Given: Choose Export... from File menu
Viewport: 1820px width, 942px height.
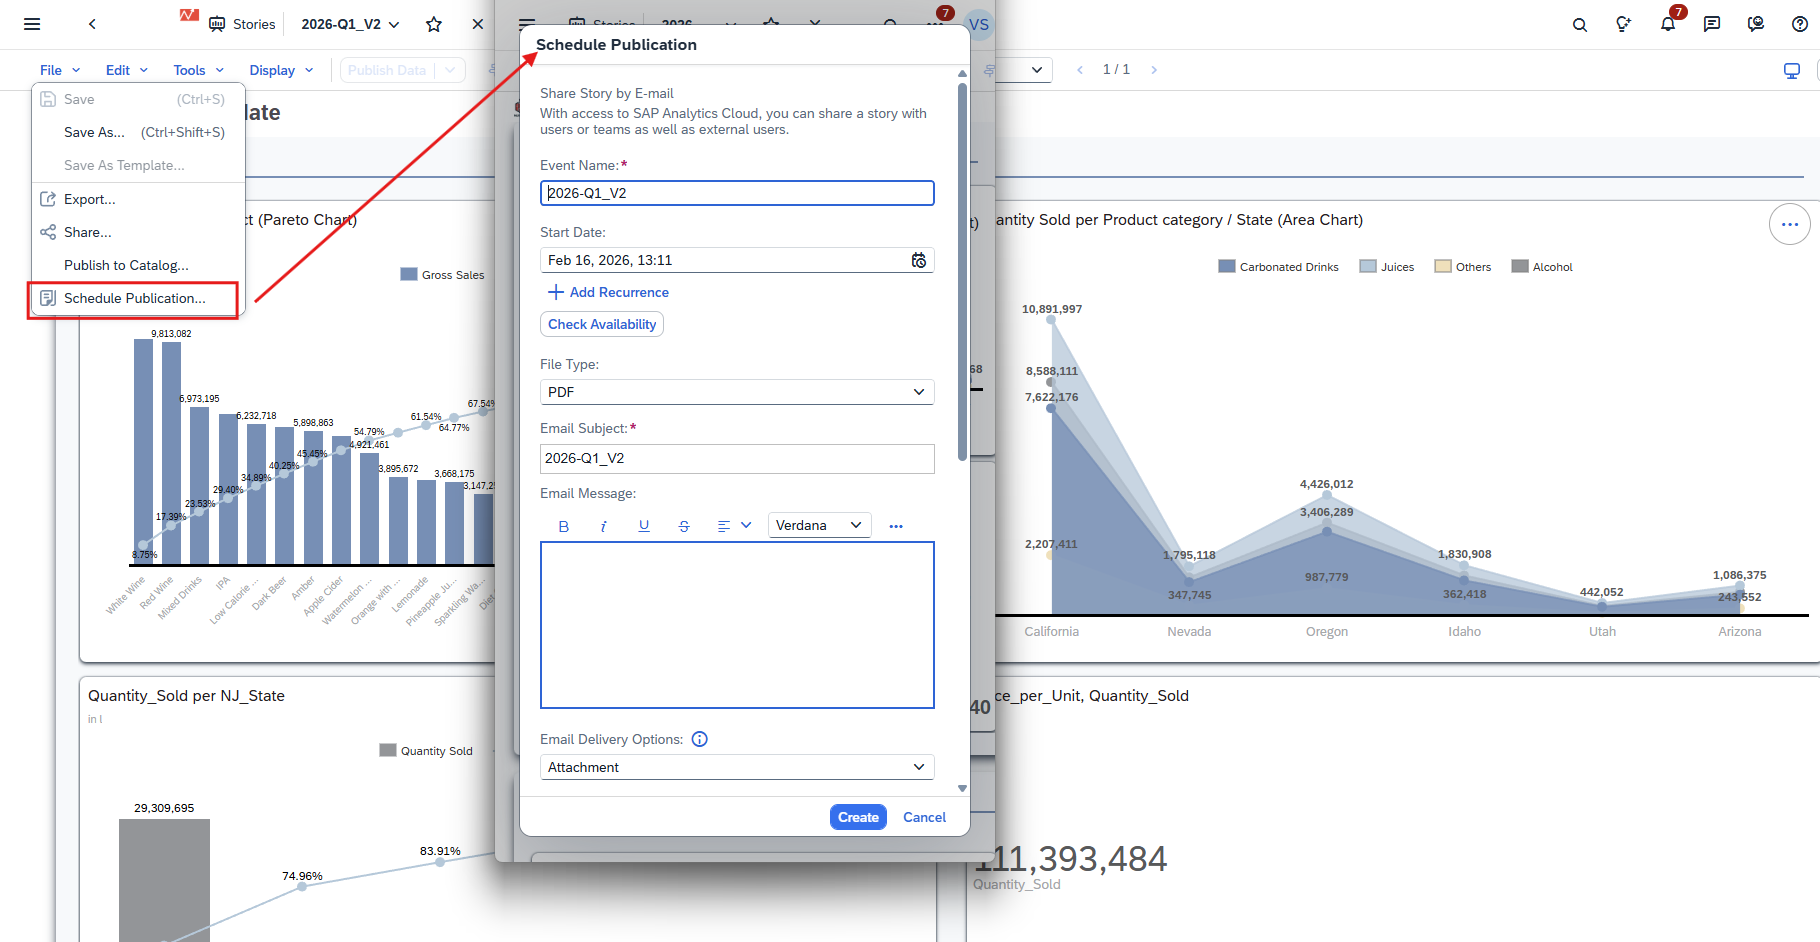Looking at the screenshot, I should click(x=138, y=199).
